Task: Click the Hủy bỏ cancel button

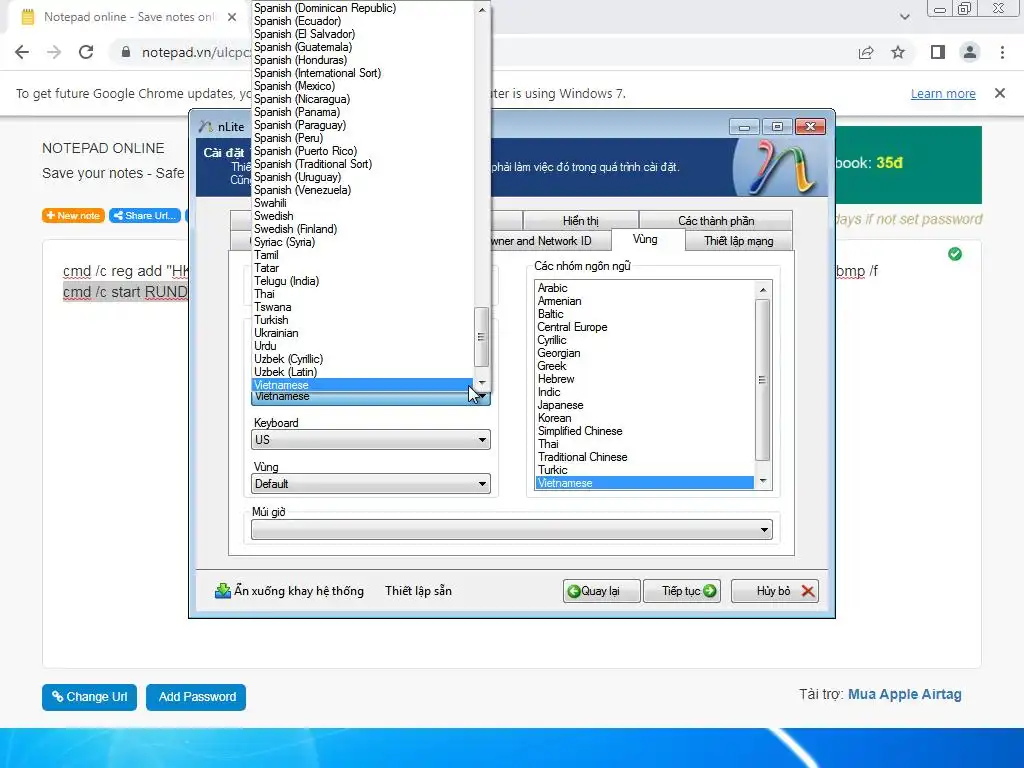Action: tap(775, 591)
